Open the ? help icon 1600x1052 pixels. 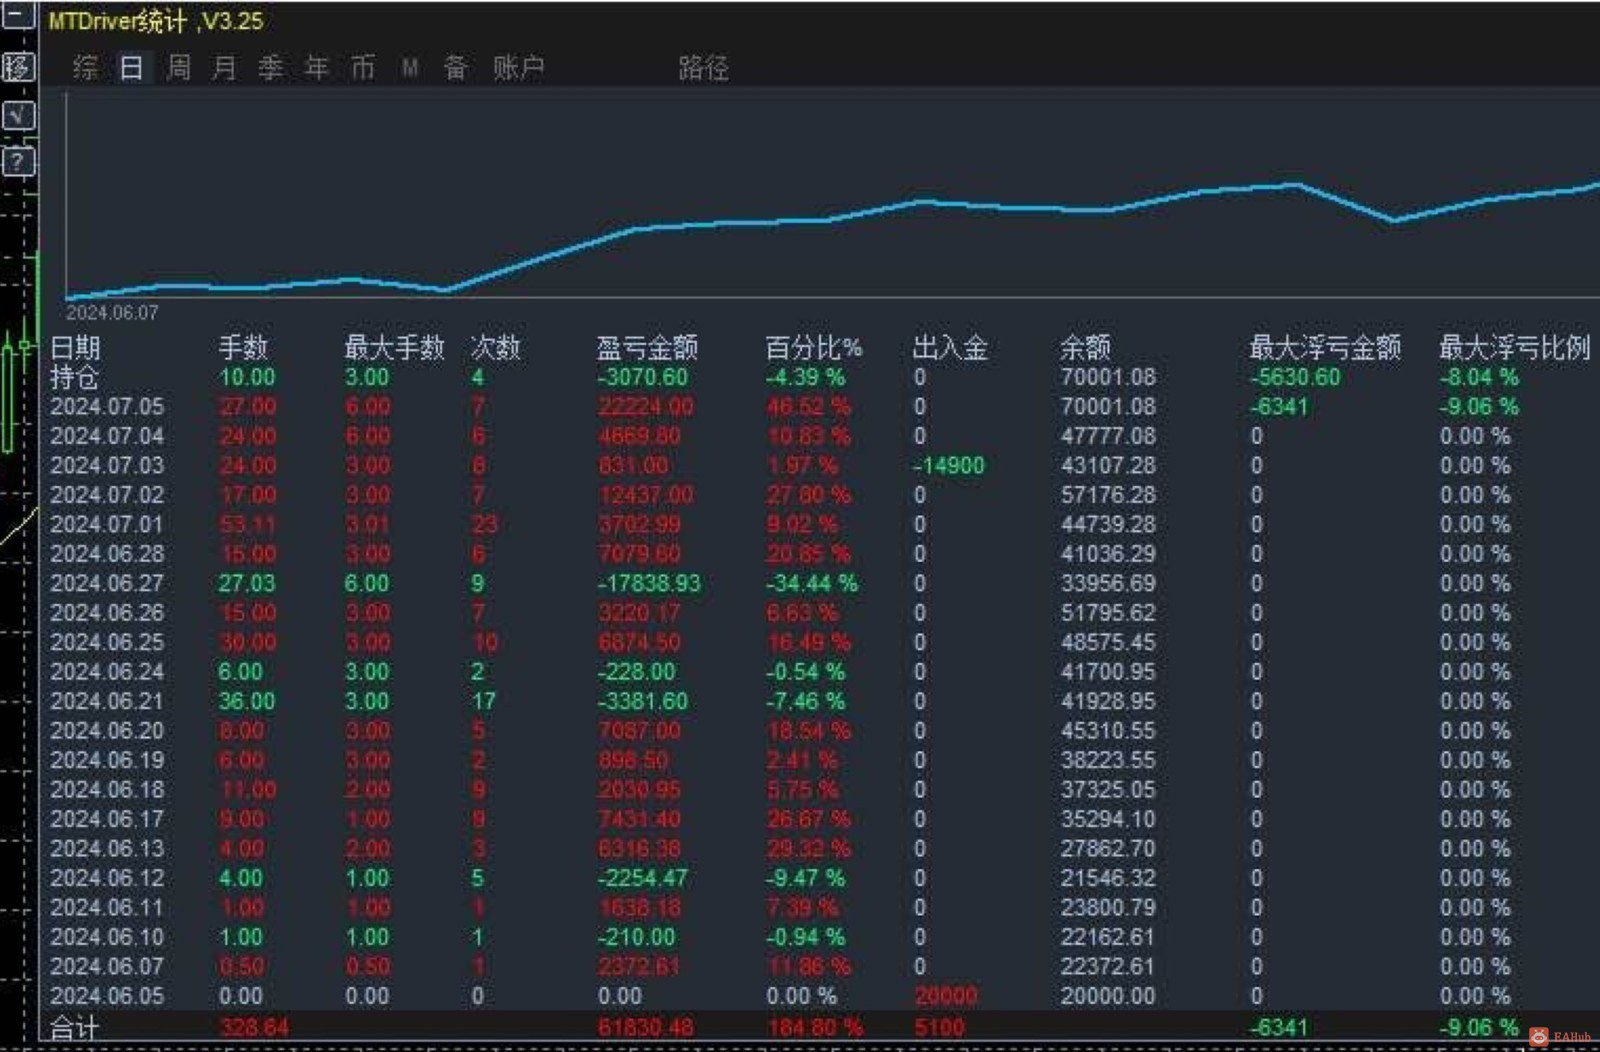click(x=18, y=161)
